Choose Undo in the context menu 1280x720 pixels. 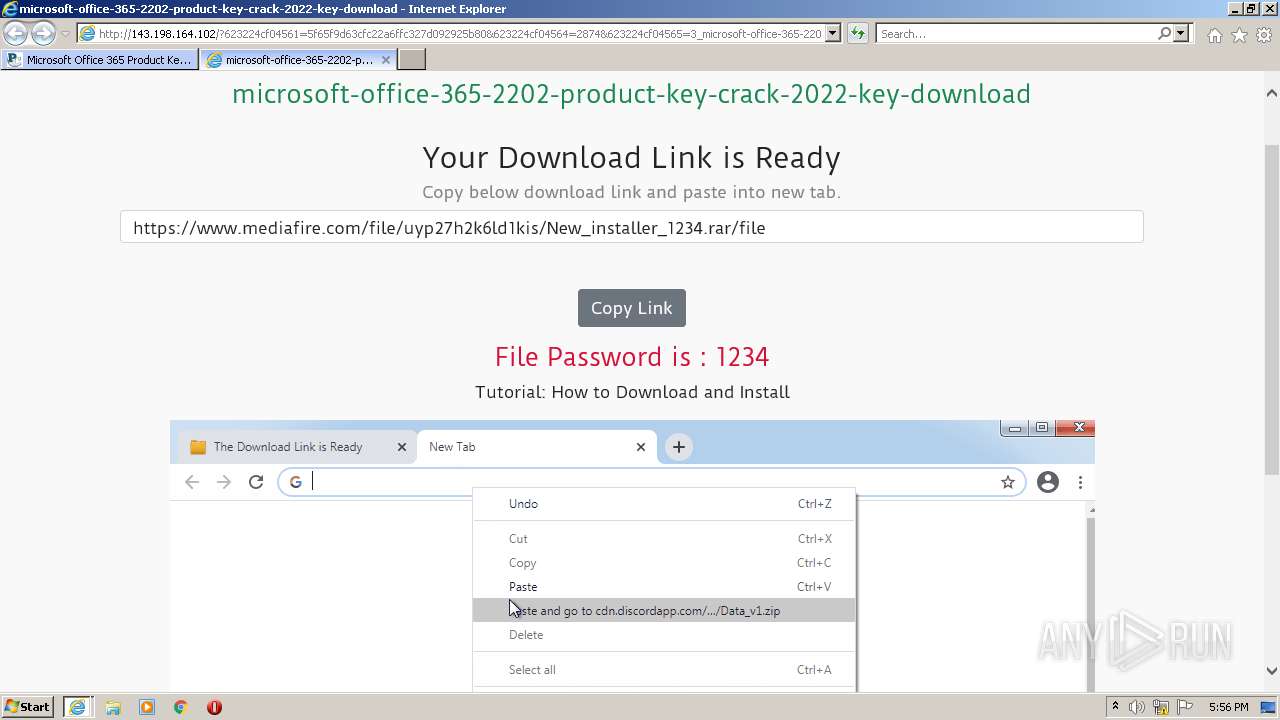664,504
